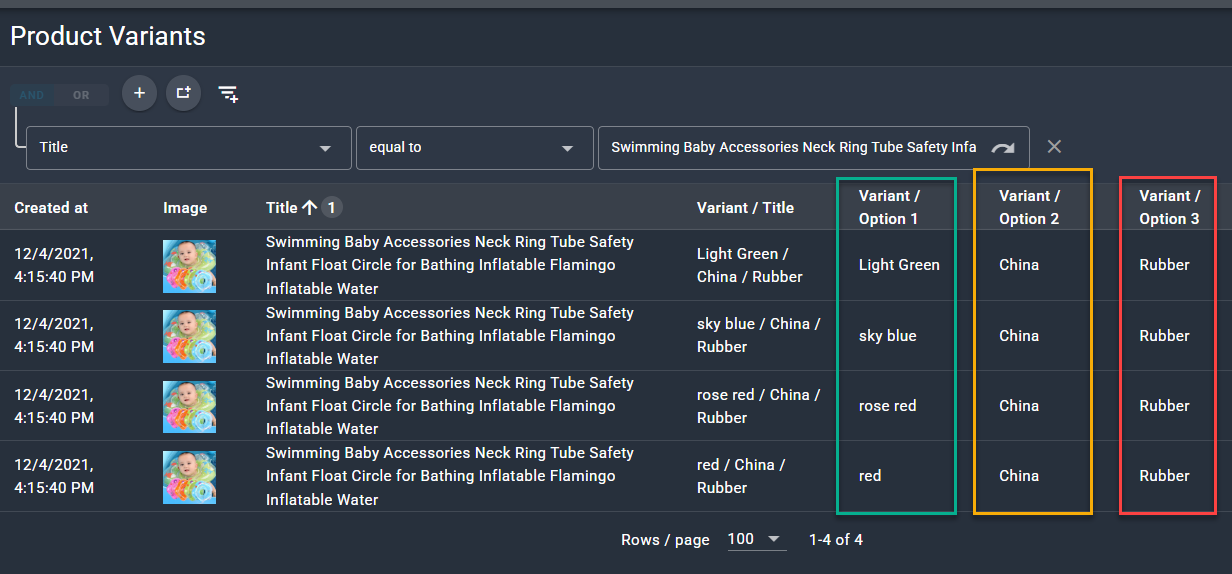
Task: Open the Rows per page dropdown
Action: click(x=754, y=539)
